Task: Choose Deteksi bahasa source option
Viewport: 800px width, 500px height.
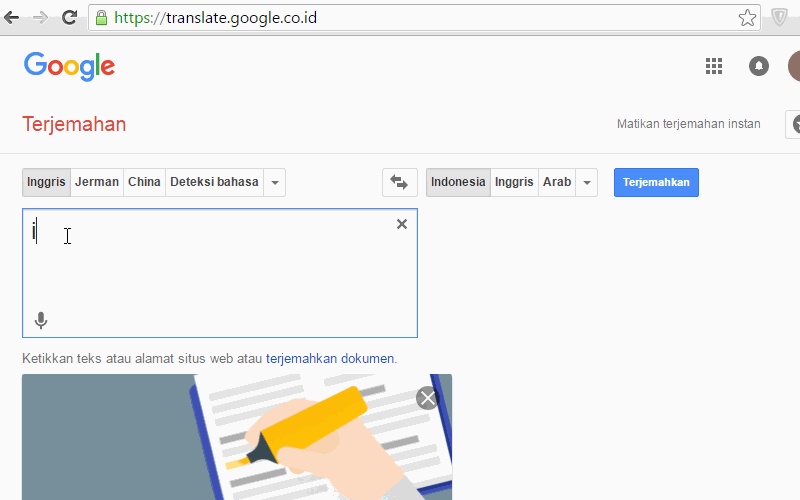Action: coord(214,182)
